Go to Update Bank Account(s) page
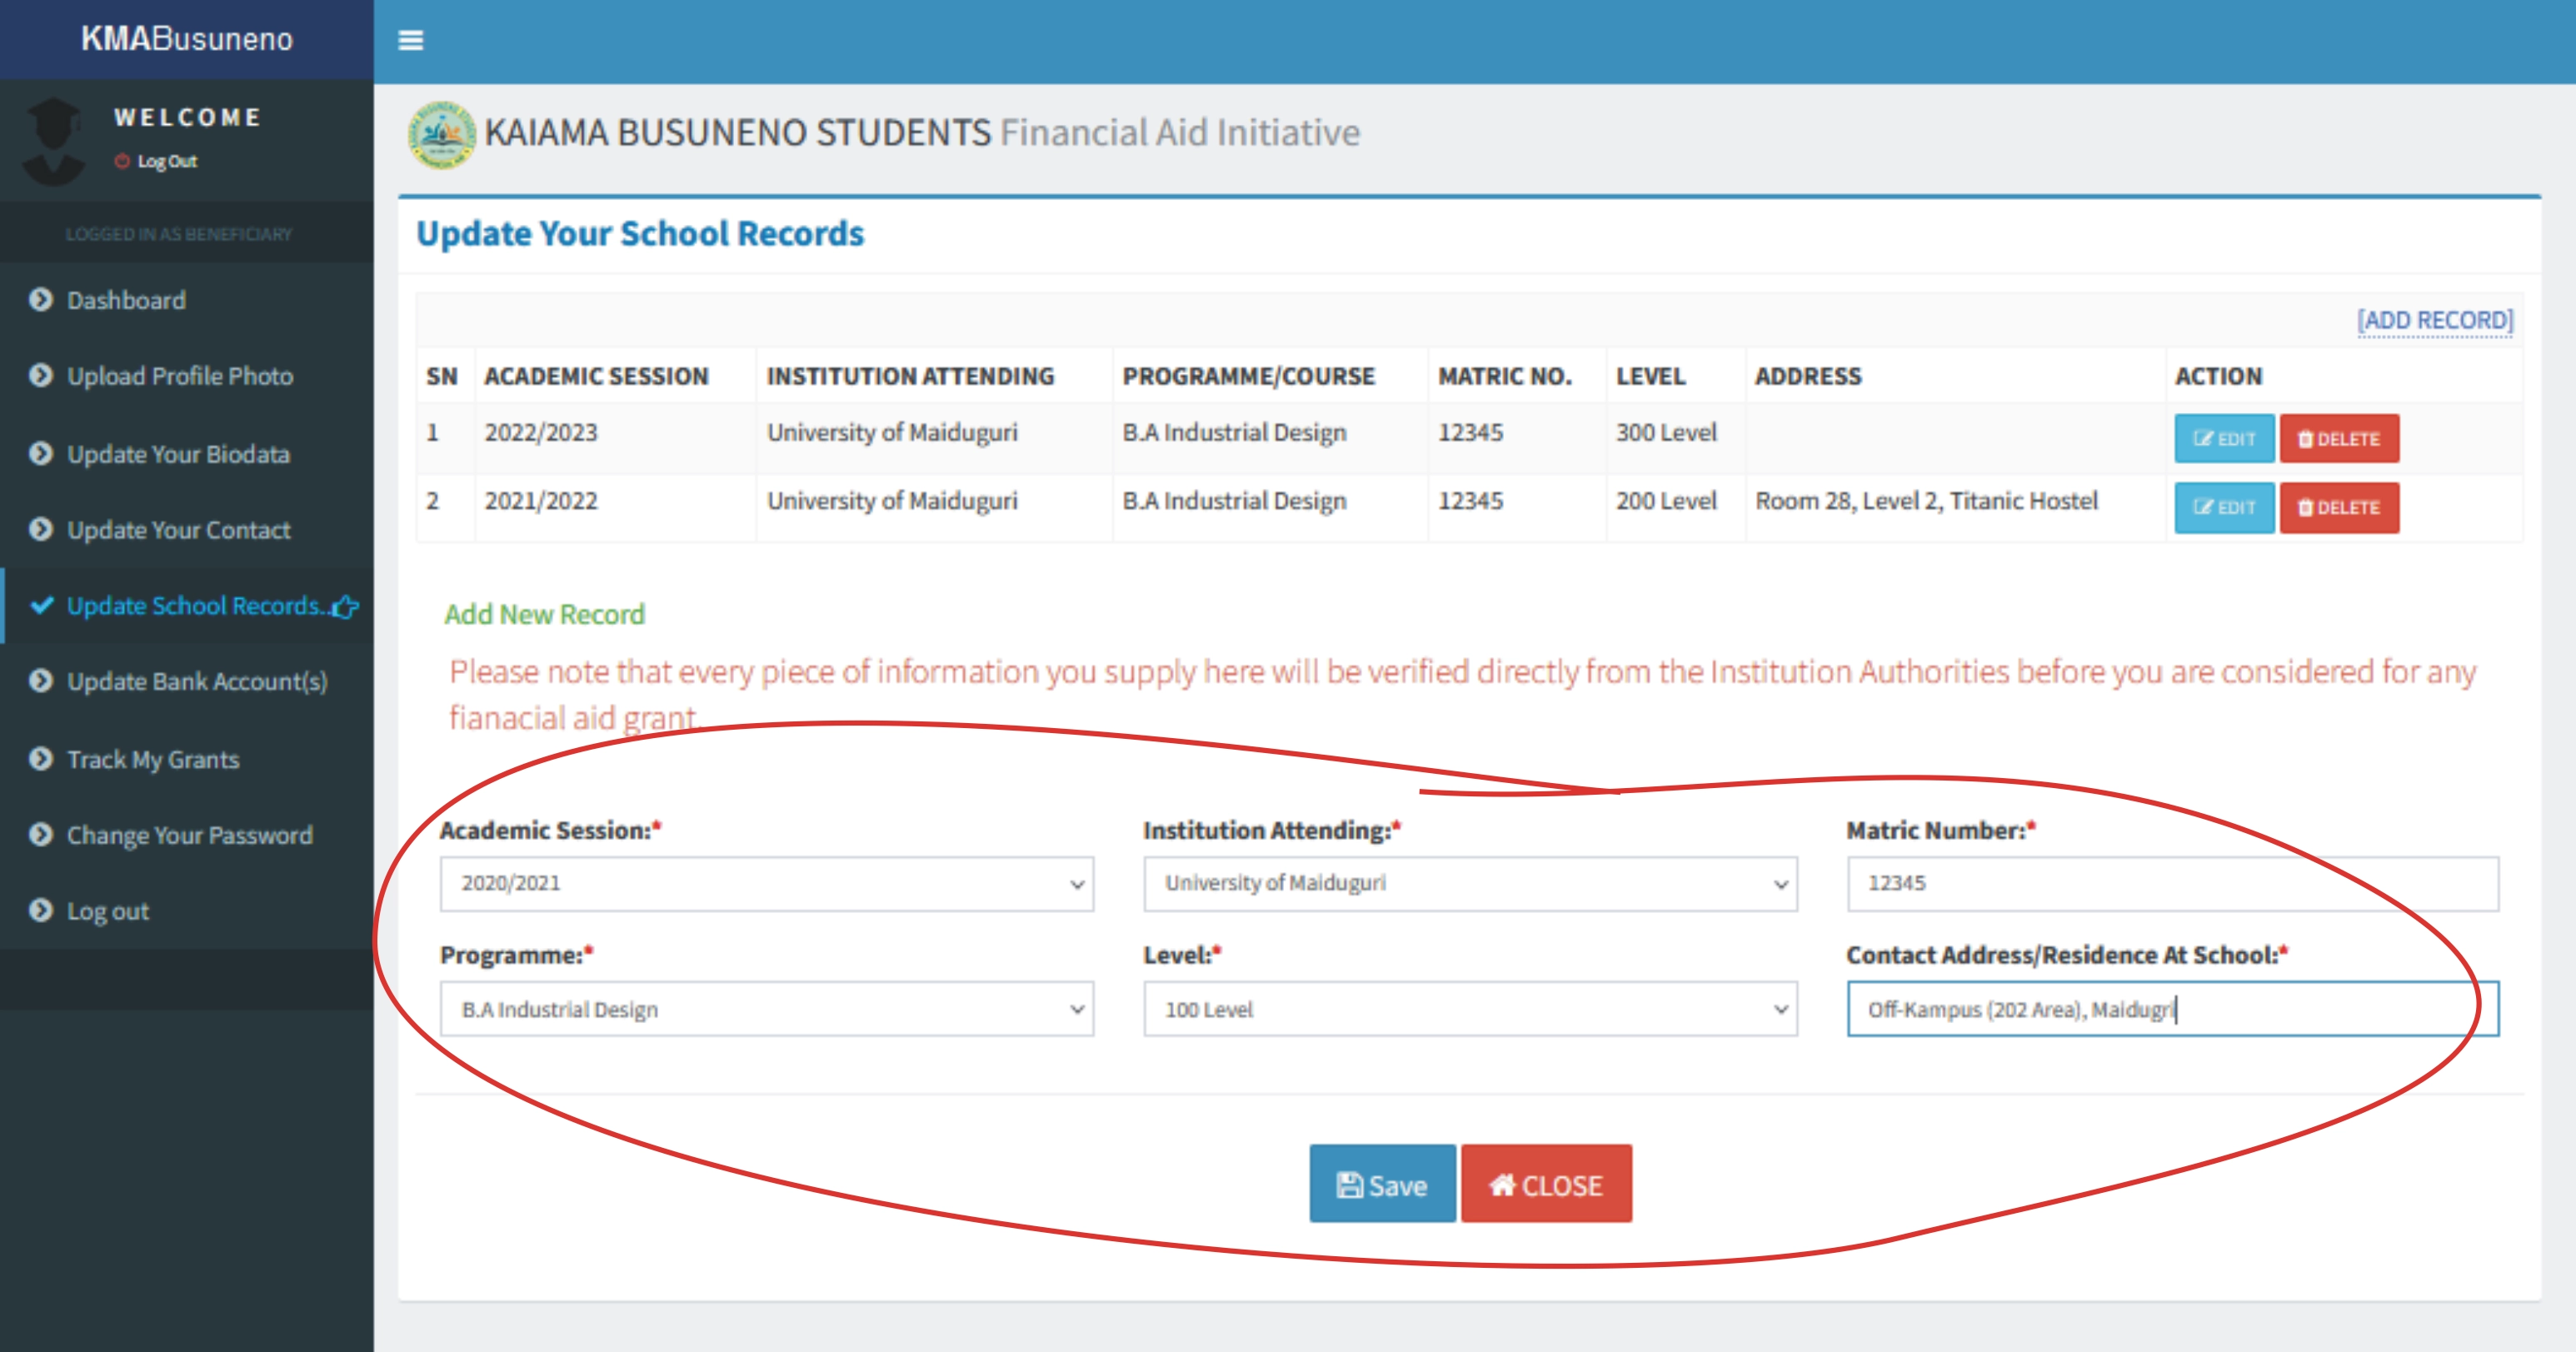This screenshot has height=1352, width=2576. pyautogui.click(x=197, y=681)
